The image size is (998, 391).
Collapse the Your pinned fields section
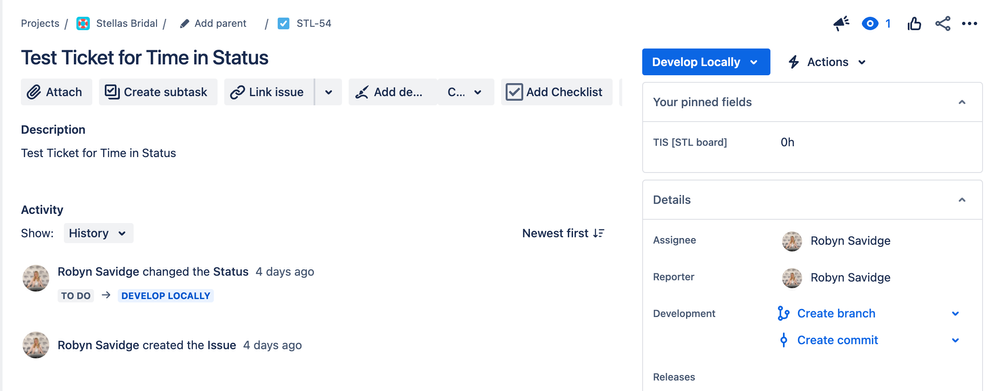click(x=962, y=102)
